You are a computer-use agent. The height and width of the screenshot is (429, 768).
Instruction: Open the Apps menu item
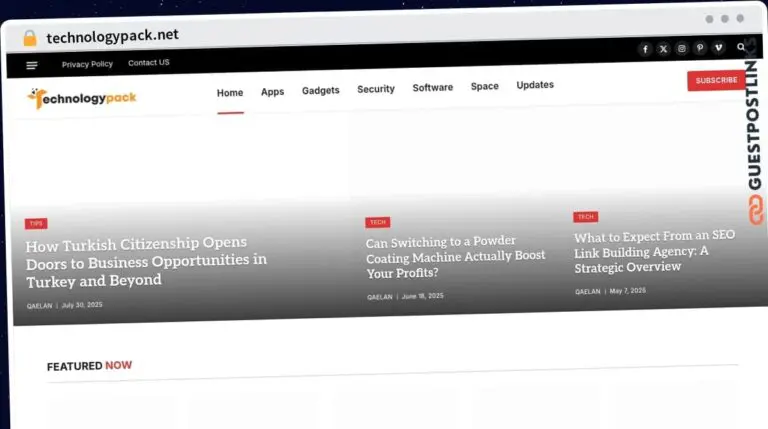point(272,92)
